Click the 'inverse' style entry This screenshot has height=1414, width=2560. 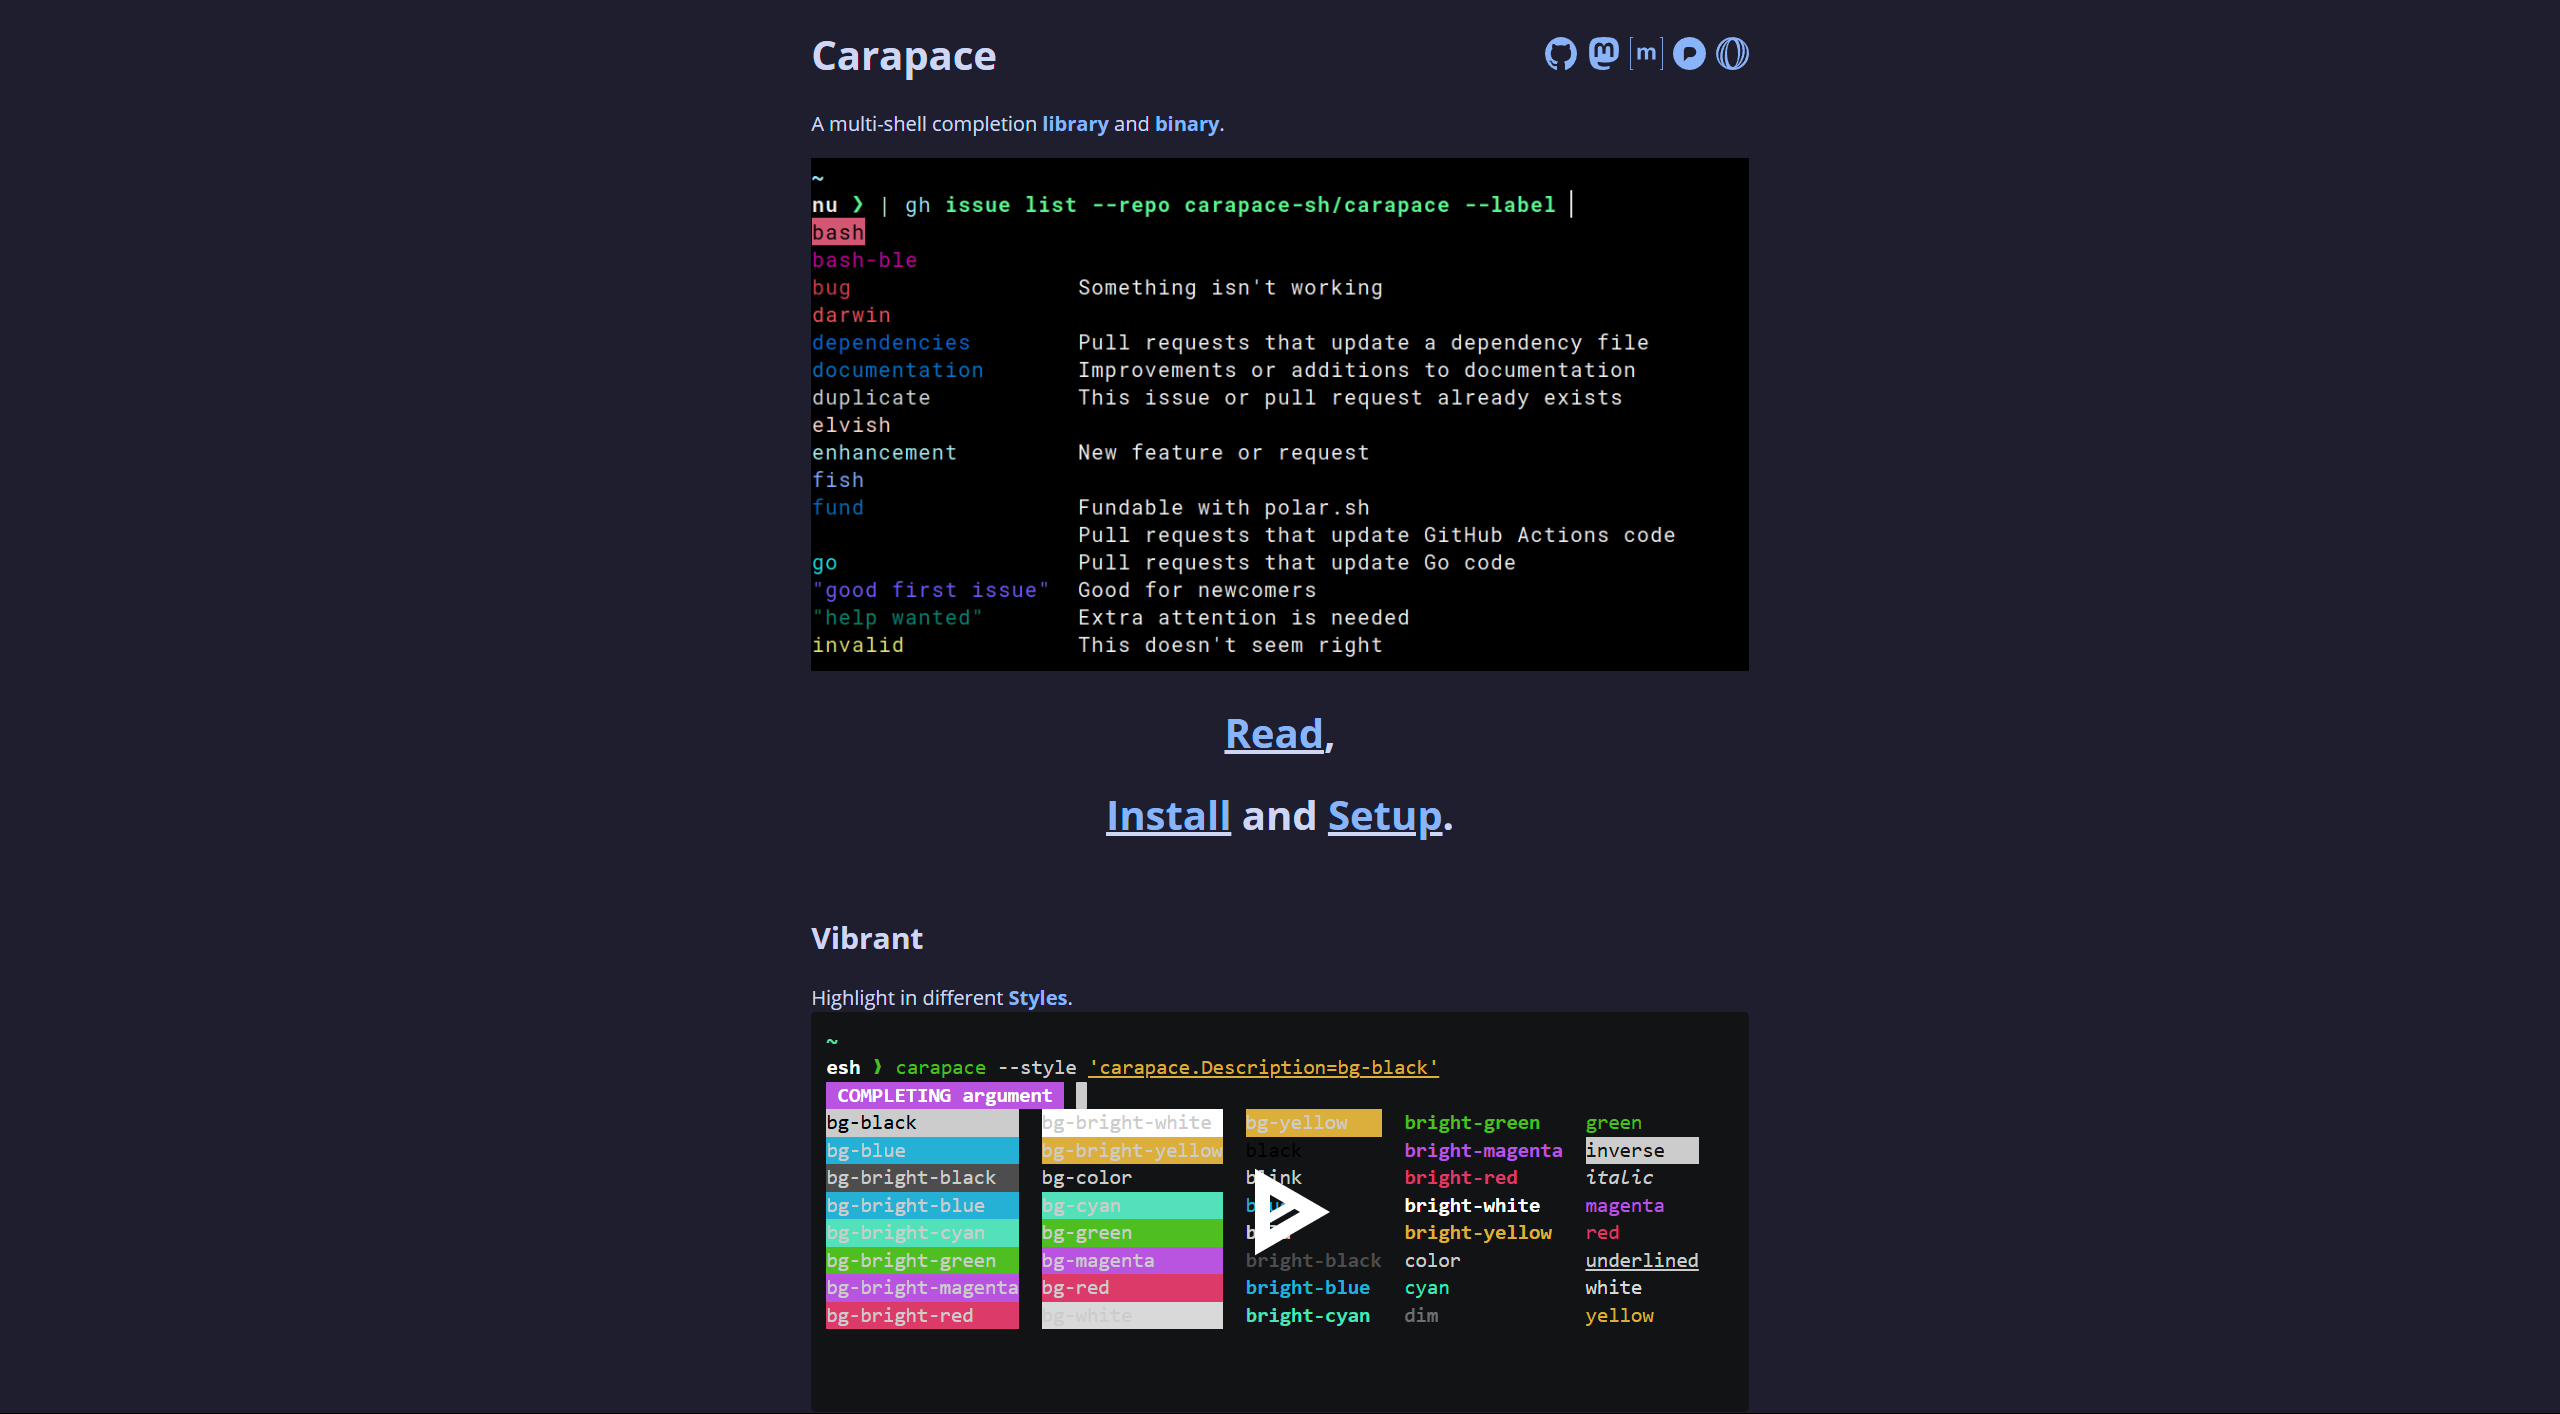[x=1641, y=1151]
